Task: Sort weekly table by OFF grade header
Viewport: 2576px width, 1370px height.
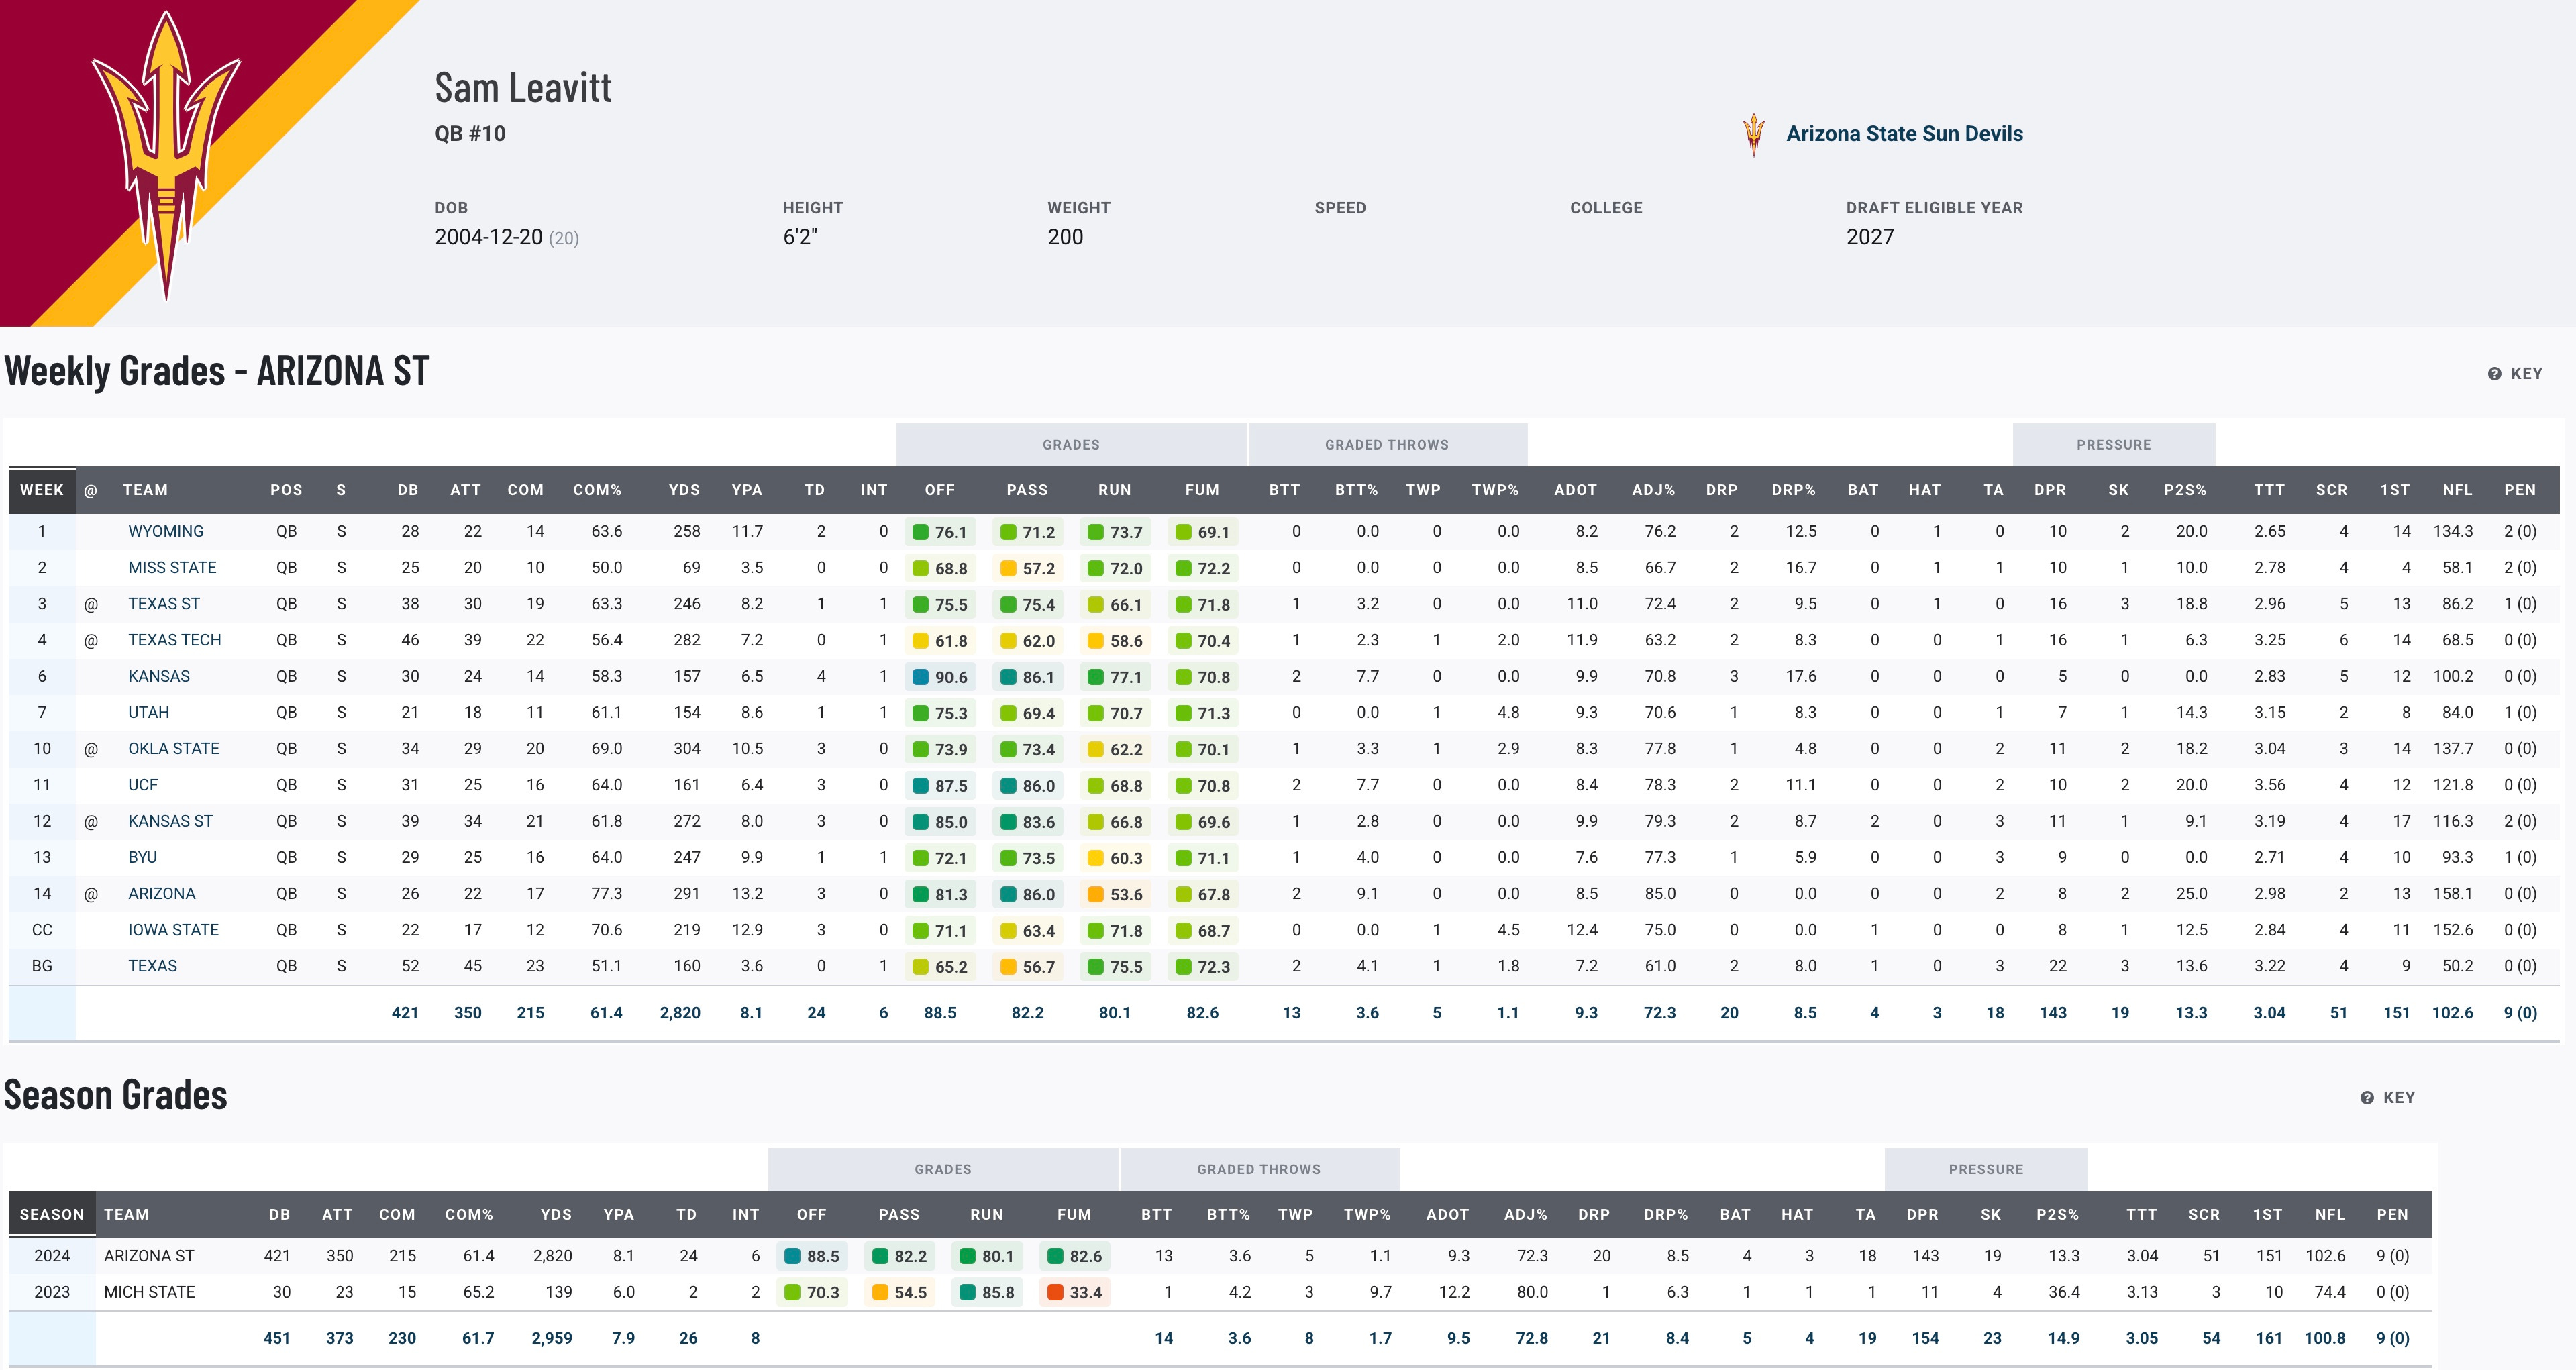Action: coord(939,490)
